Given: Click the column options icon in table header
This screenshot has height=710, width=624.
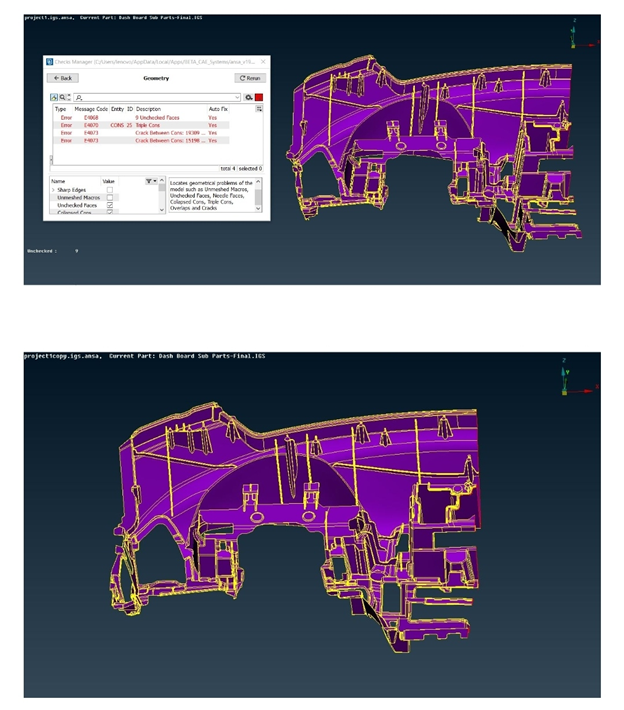Looking at the screenshot, I should tap(260, 109).
